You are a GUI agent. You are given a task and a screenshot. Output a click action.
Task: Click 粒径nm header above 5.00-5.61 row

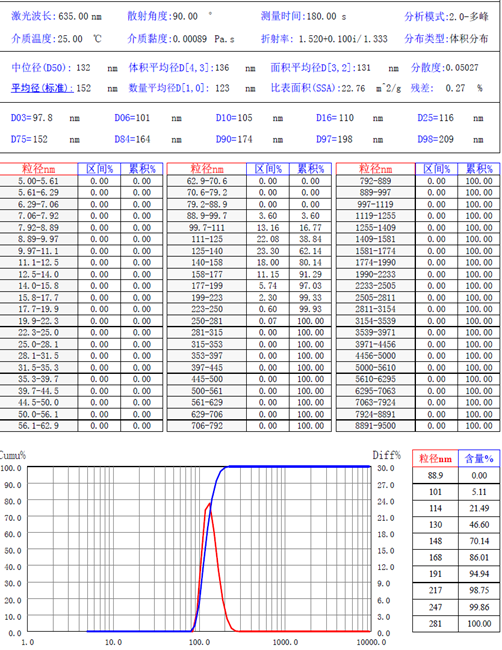click(x=39, y=169)
